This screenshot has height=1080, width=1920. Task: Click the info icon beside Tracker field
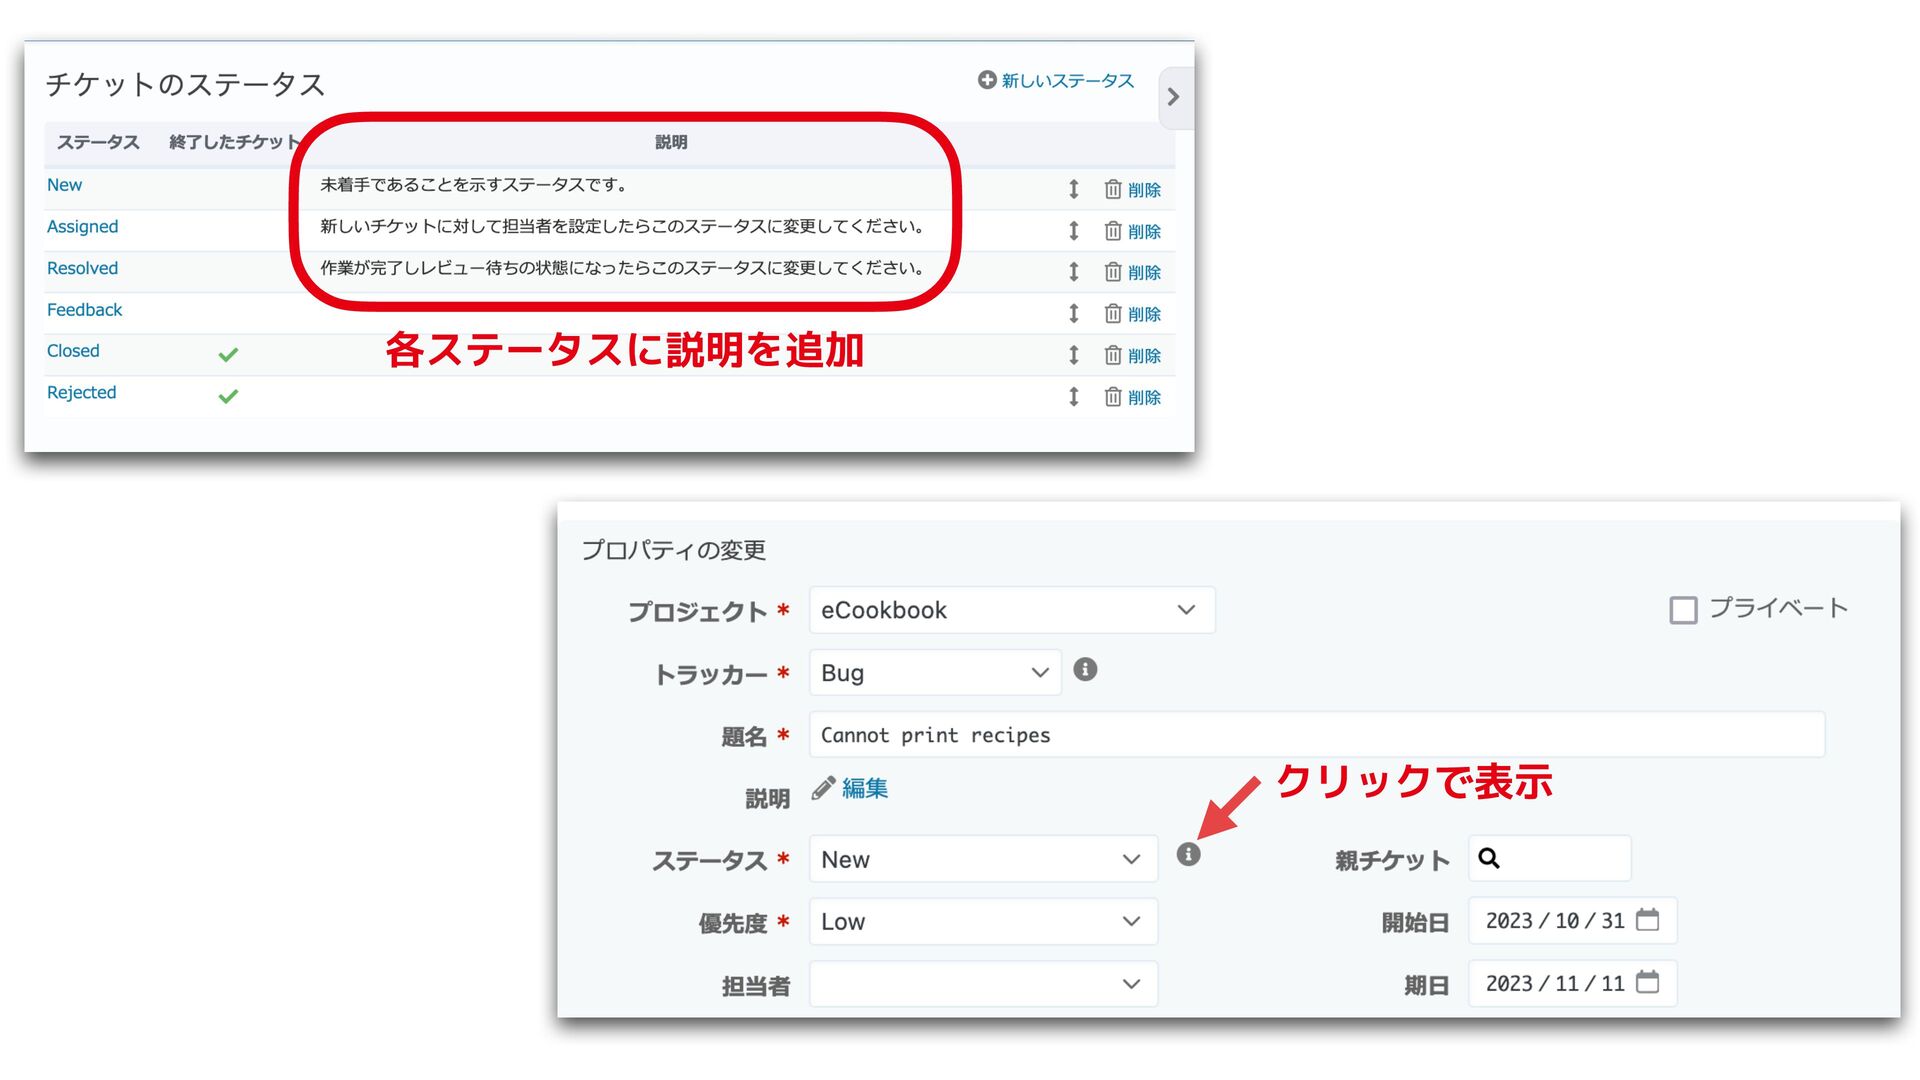click(x=1085, y=669)
